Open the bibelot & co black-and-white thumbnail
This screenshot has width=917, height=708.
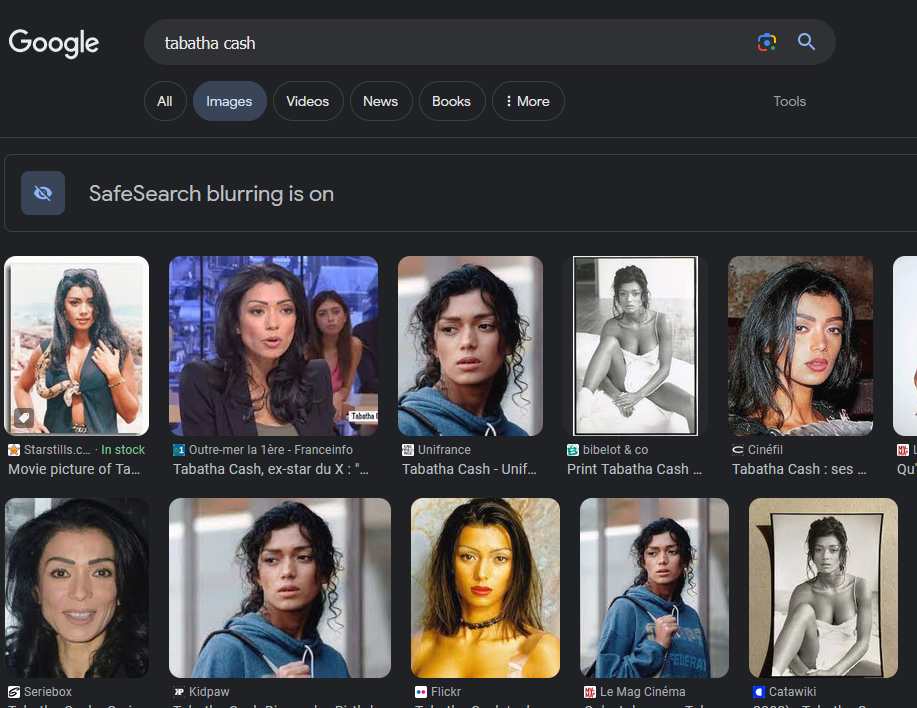tap(635, 346)
